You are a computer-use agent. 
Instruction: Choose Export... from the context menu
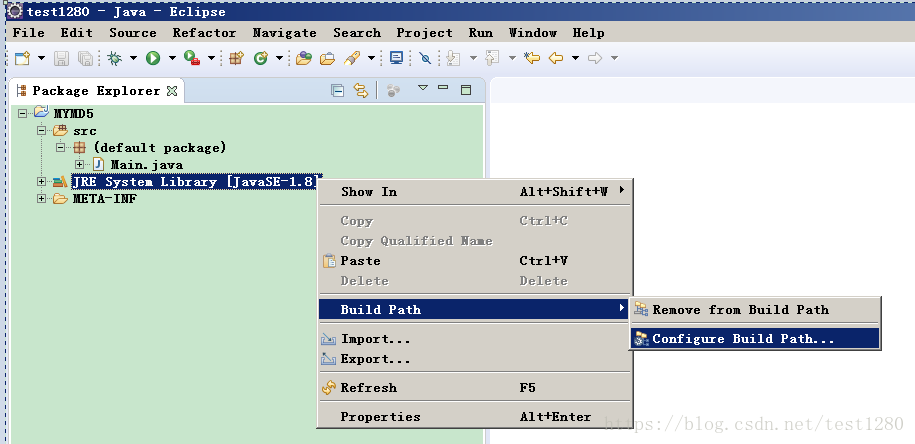[x=475, y=359]
